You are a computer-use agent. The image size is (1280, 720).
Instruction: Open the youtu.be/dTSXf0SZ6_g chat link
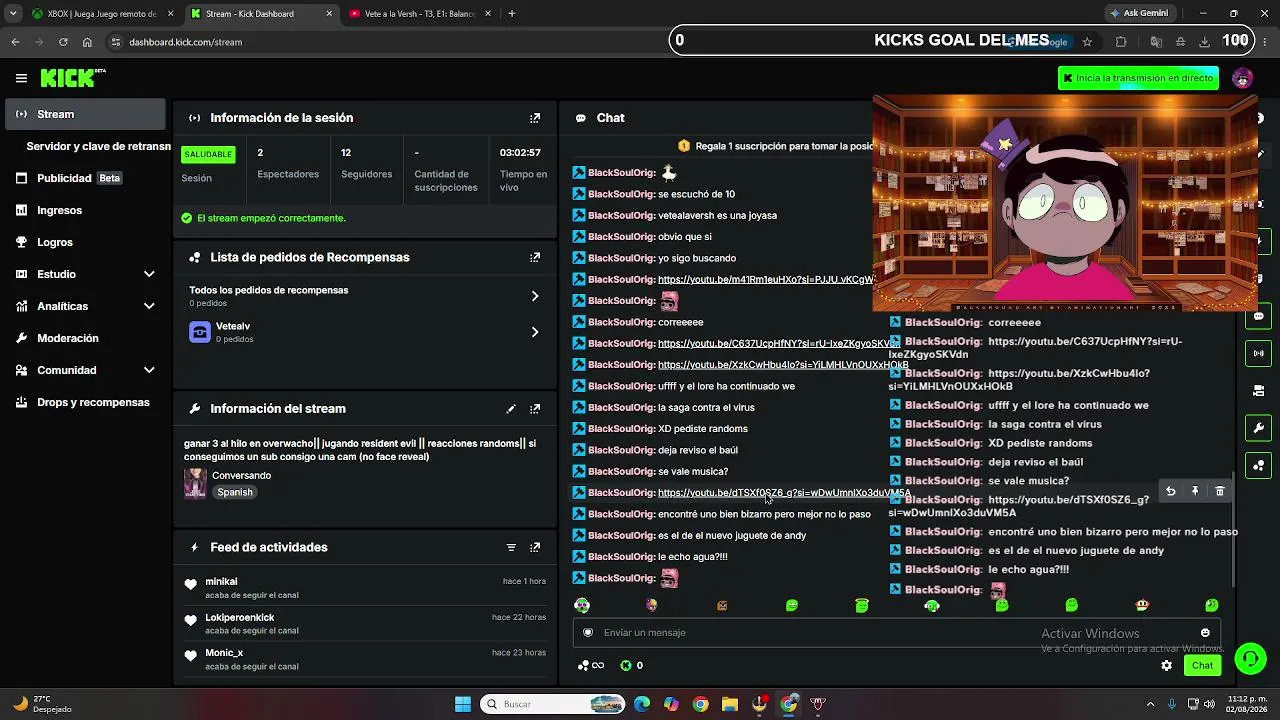click(x=784, y=493)
